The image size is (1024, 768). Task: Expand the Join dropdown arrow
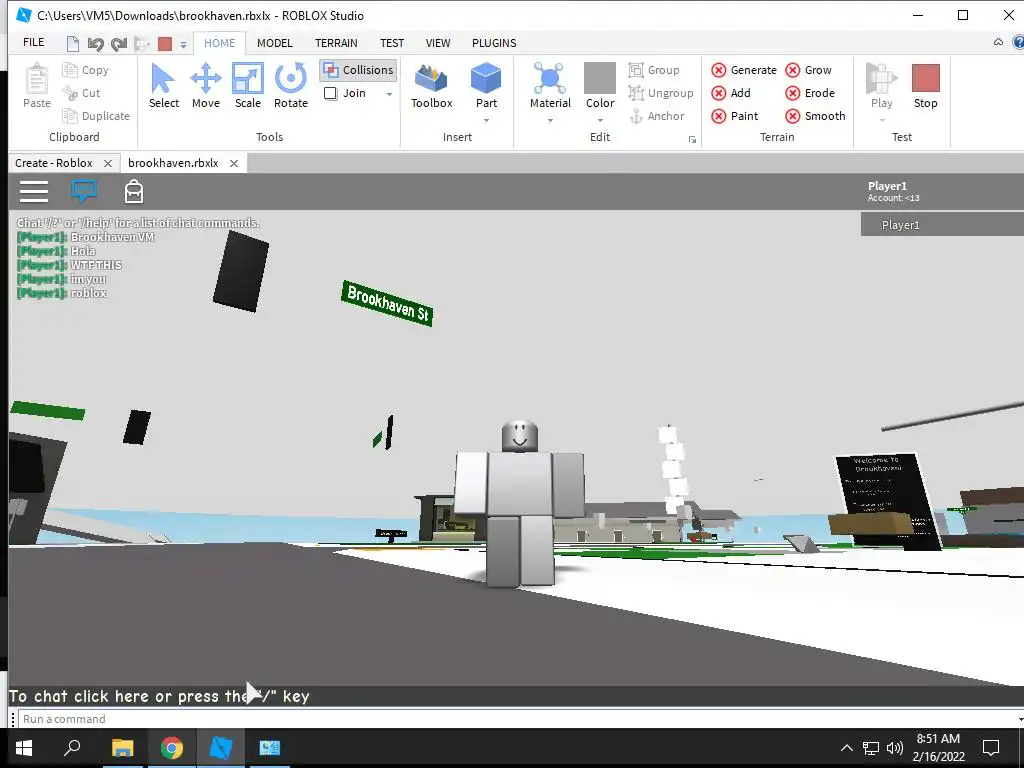389,94
